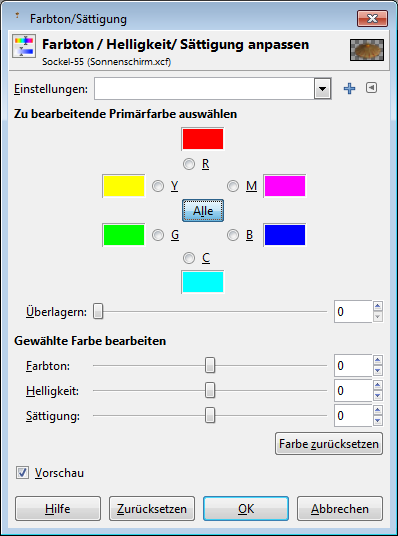398x536 pixels.
Task: Click the blue plus icon to save settings
Action: (349, 89)
